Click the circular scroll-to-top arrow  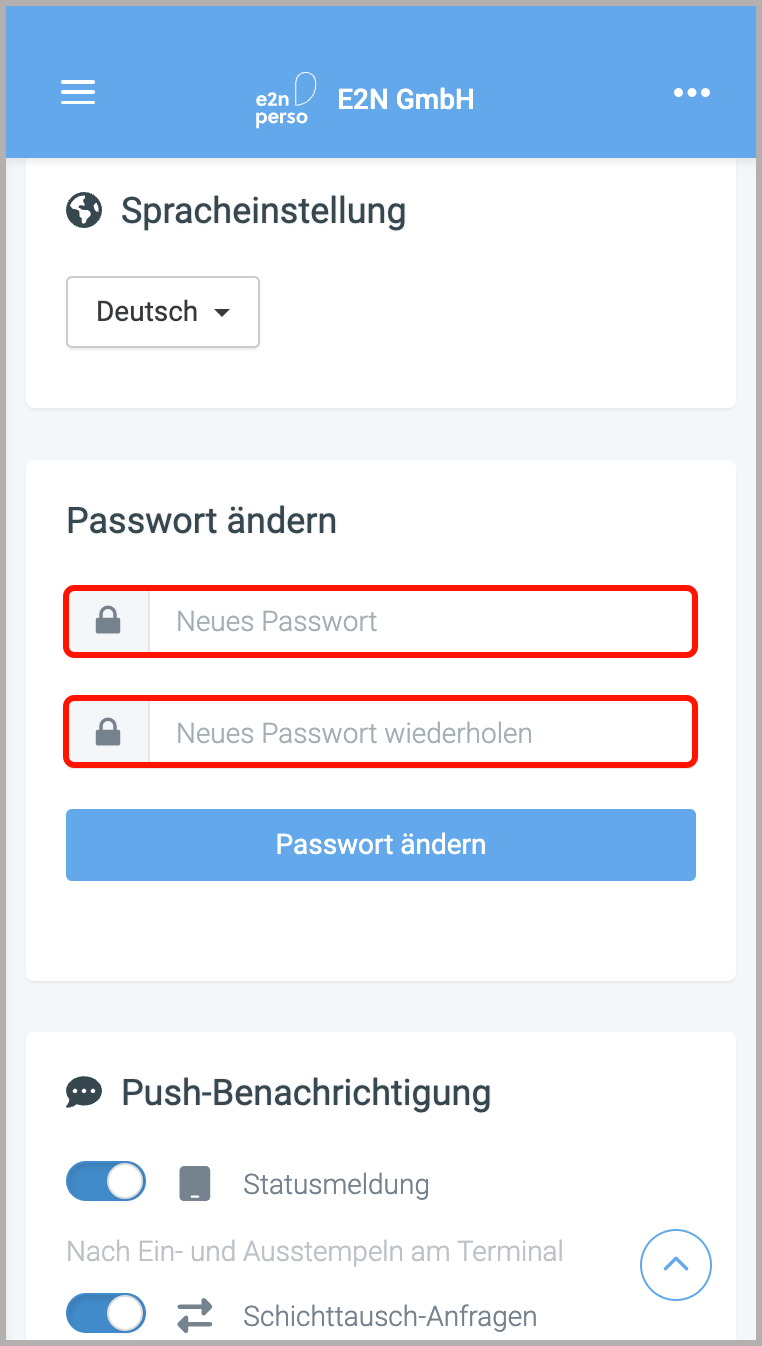pos(676,1265)
